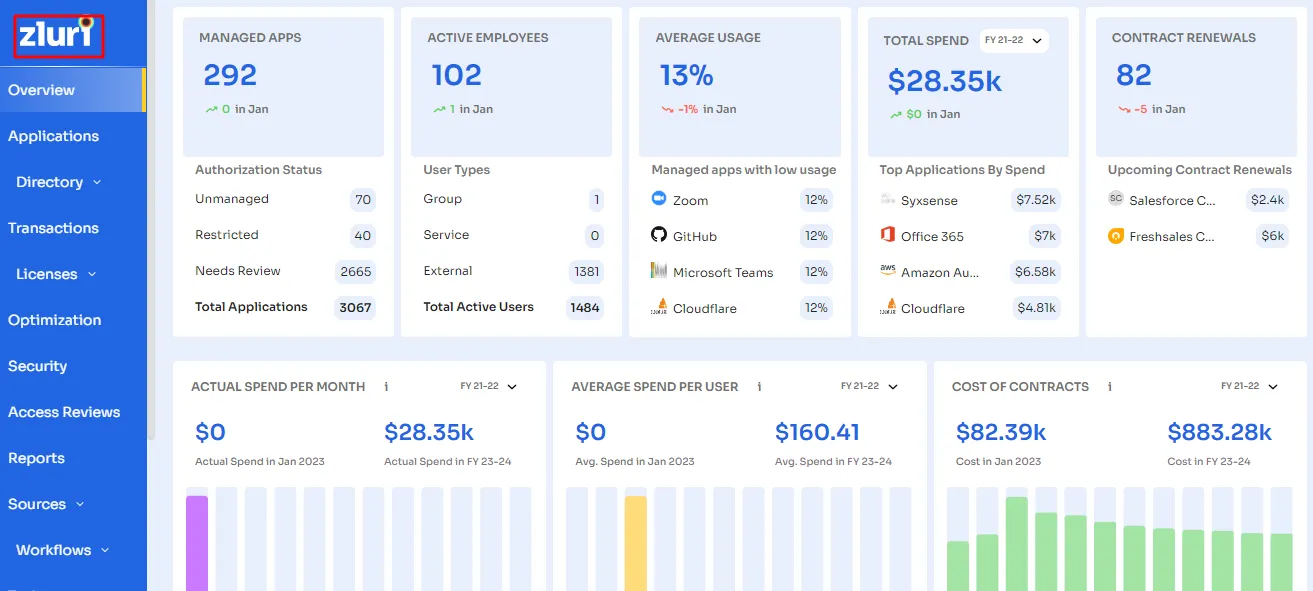Click the purple bar in Actual Spend chart
Viewport: 1313px width, 591px height.
tap(197, 542)
